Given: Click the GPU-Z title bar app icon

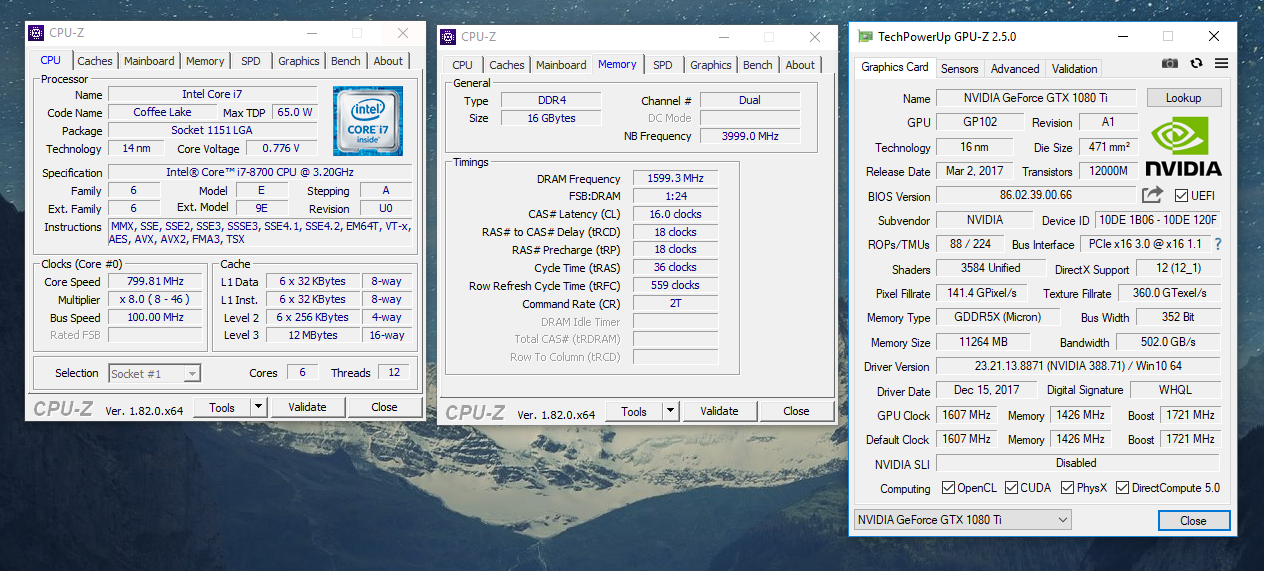Looking at the screenshot, I should [x=865, y=36].
